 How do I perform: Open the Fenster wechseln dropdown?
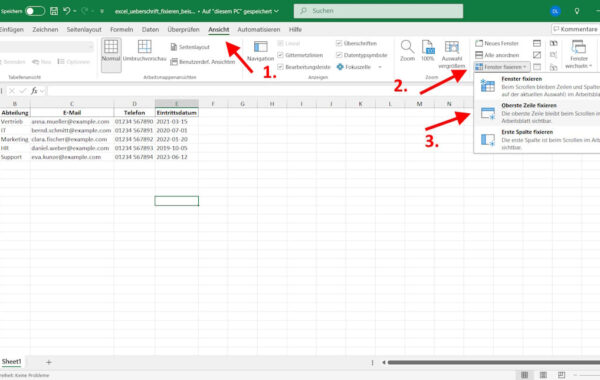click(x=579, y=54)
